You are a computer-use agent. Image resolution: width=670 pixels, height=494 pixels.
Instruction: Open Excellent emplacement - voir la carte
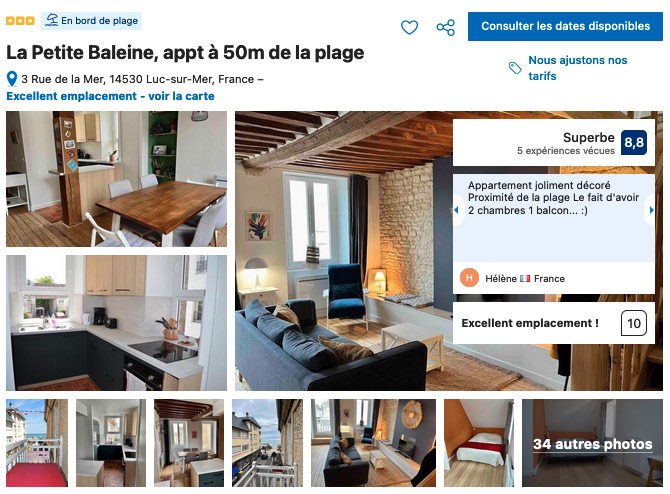click(110, 96)
